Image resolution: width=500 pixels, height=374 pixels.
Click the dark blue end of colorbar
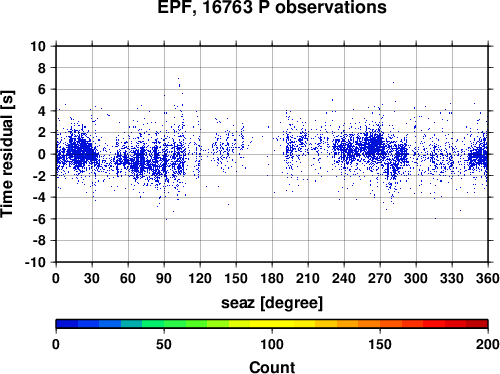(67, 324)
